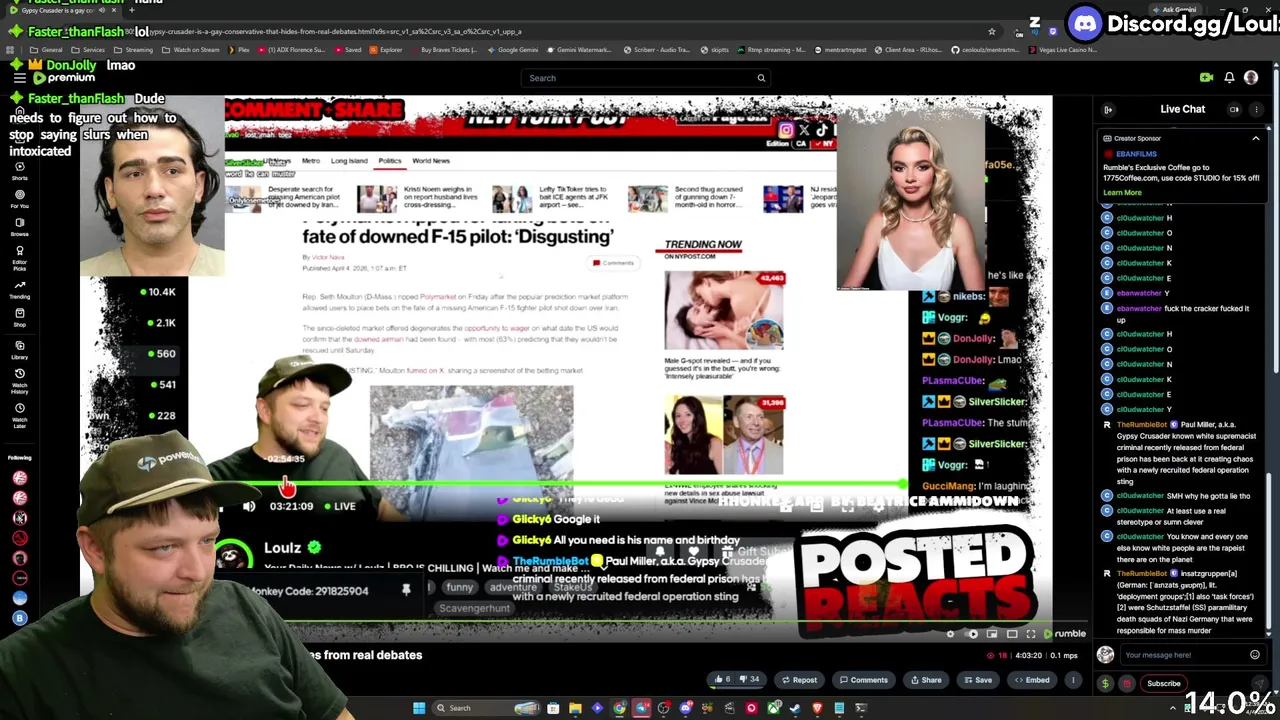Image resolution: width=1280 pixels, height=720 pixels.
Task: Click the green upload video camera icon
Action: (x=1206, y=78)
